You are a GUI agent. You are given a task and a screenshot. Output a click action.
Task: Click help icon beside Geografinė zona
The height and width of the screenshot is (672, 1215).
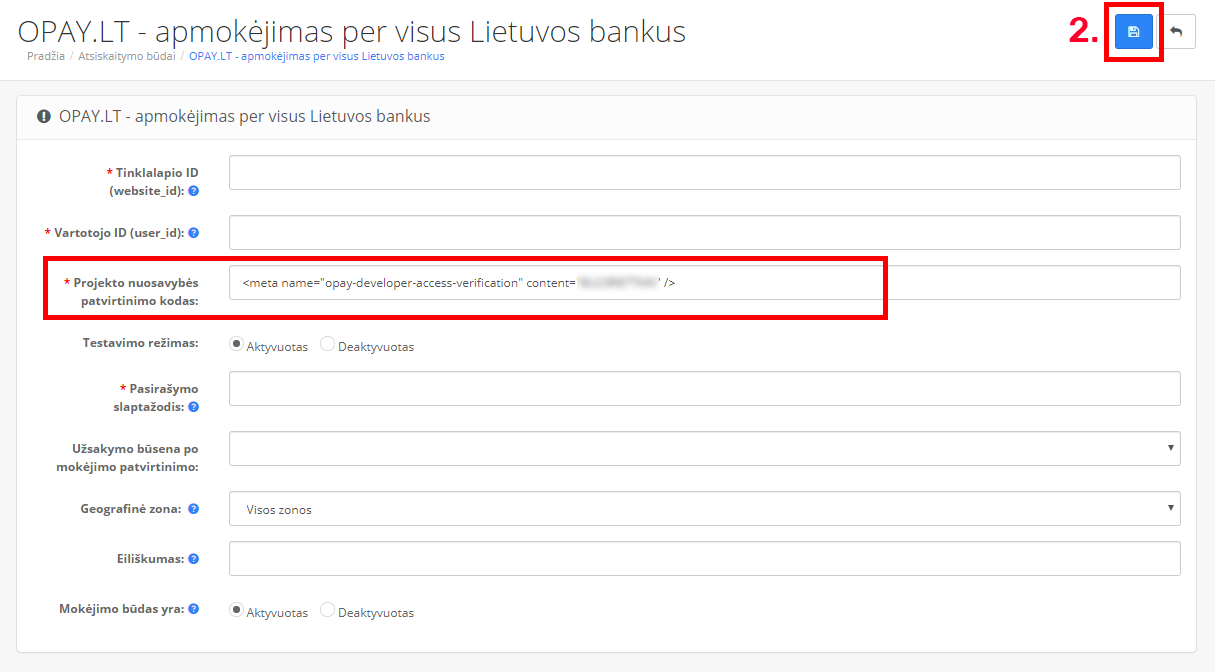[194, 508]
